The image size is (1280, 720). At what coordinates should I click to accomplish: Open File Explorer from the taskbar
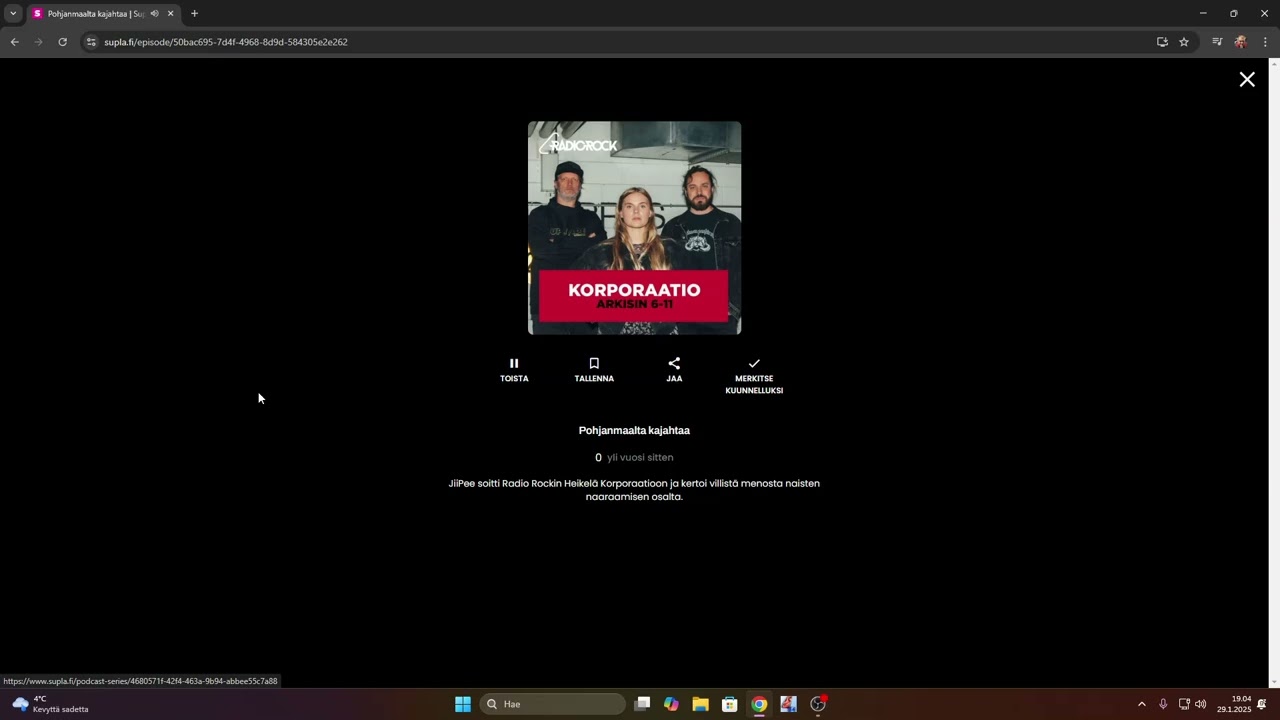pyautogui.click(x=700, y=704)
